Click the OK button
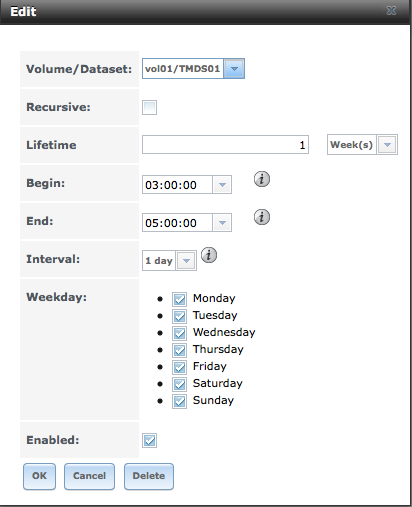The height and width of the screenshot is (507, 412). [x=39, y=476]
